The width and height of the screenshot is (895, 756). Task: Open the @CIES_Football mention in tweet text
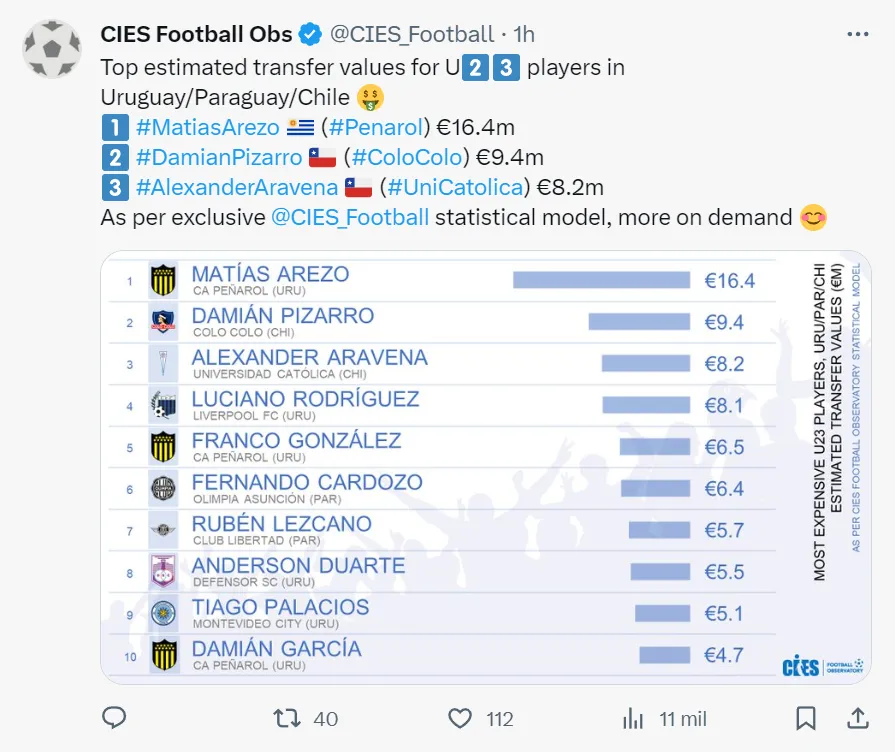350,218
